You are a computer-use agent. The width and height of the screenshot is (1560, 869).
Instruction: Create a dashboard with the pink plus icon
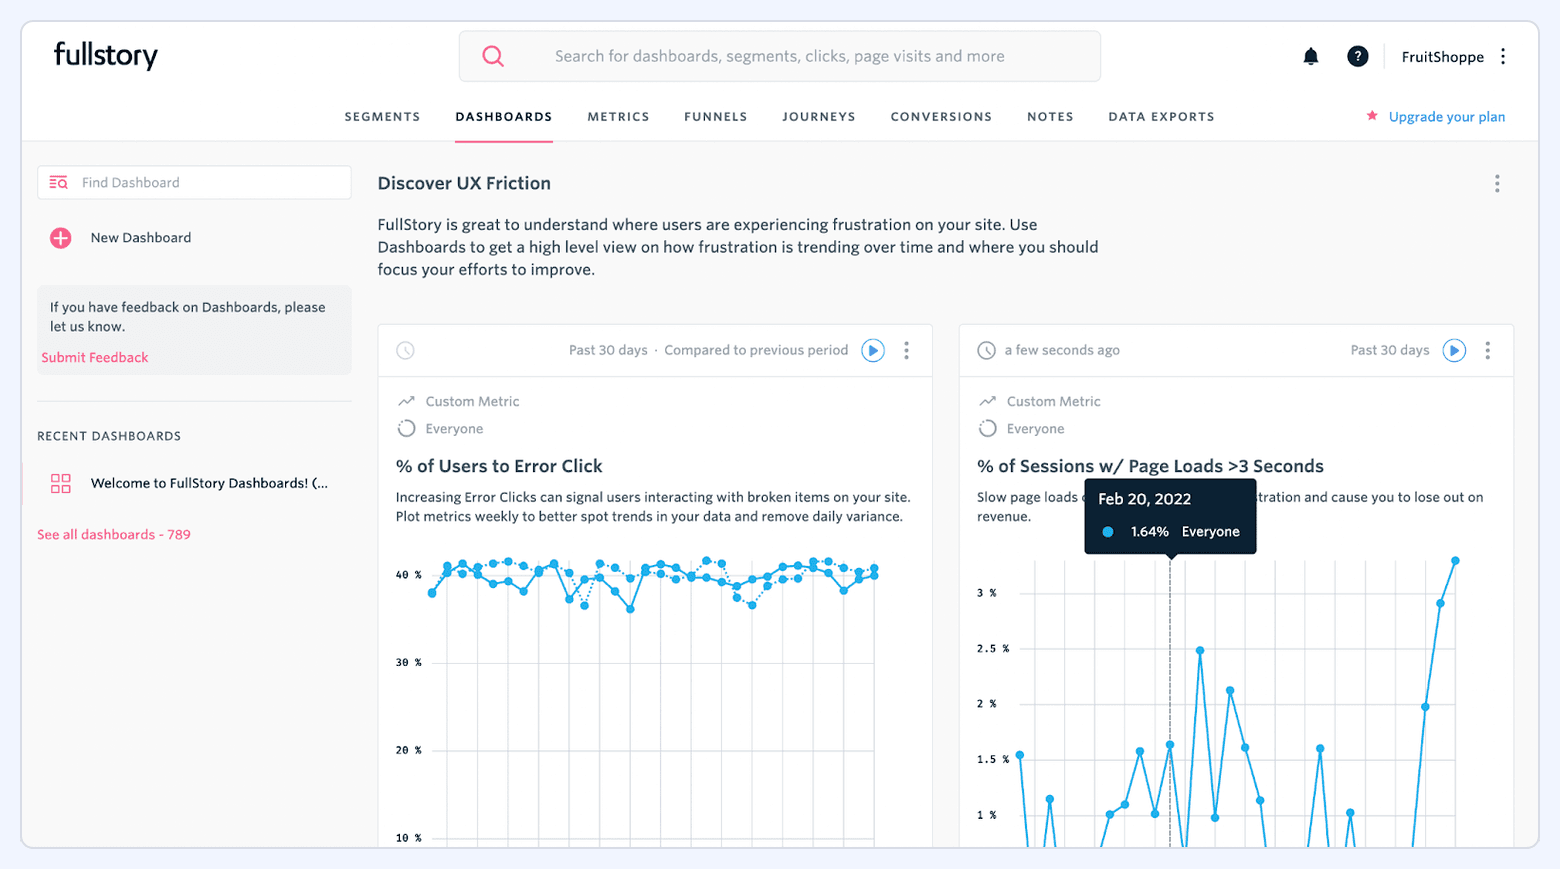(x=60, y=238)
